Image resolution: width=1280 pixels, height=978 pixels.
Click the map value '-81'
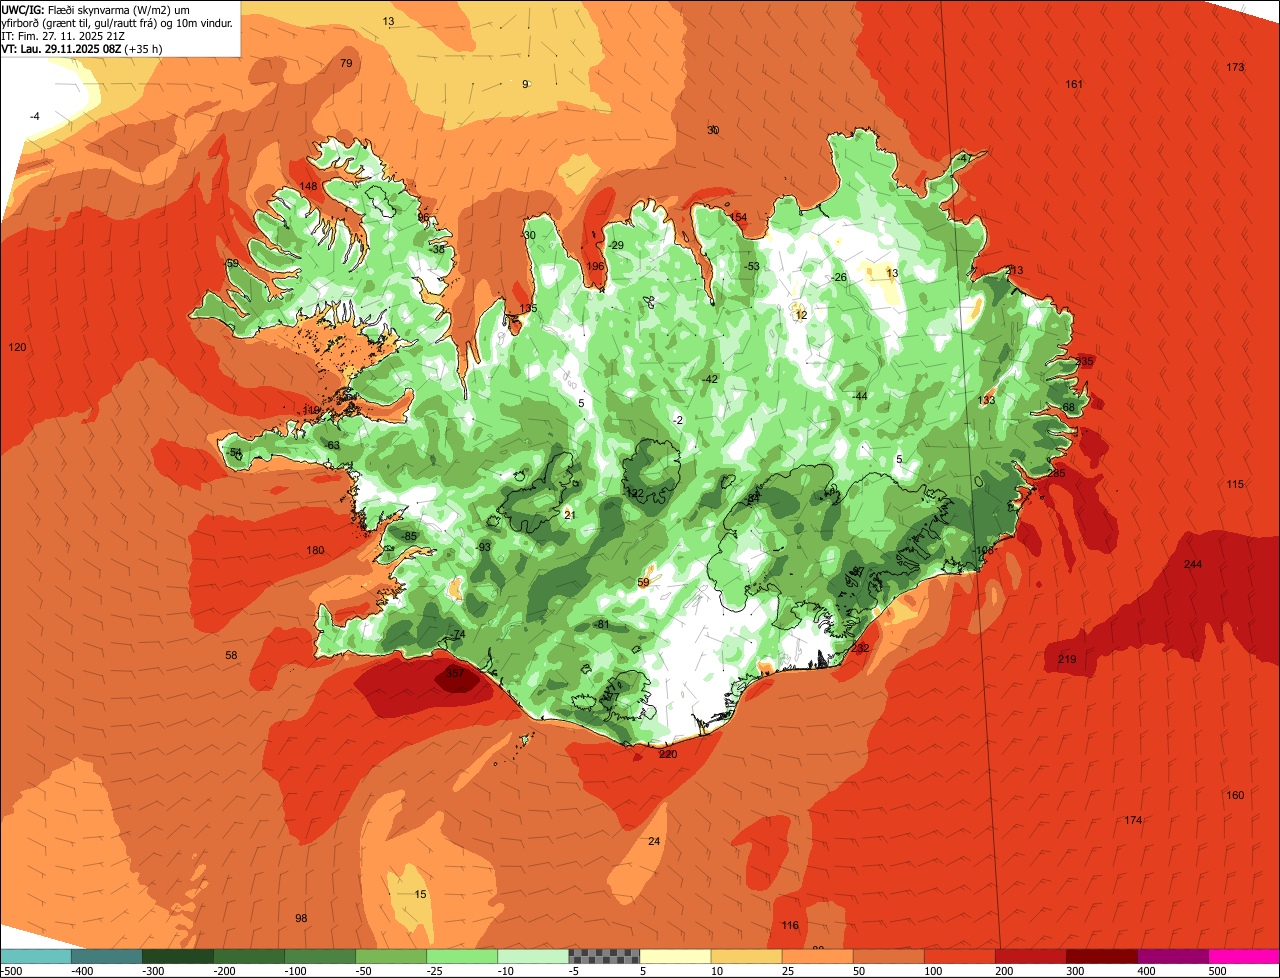[x=601, y=624]
